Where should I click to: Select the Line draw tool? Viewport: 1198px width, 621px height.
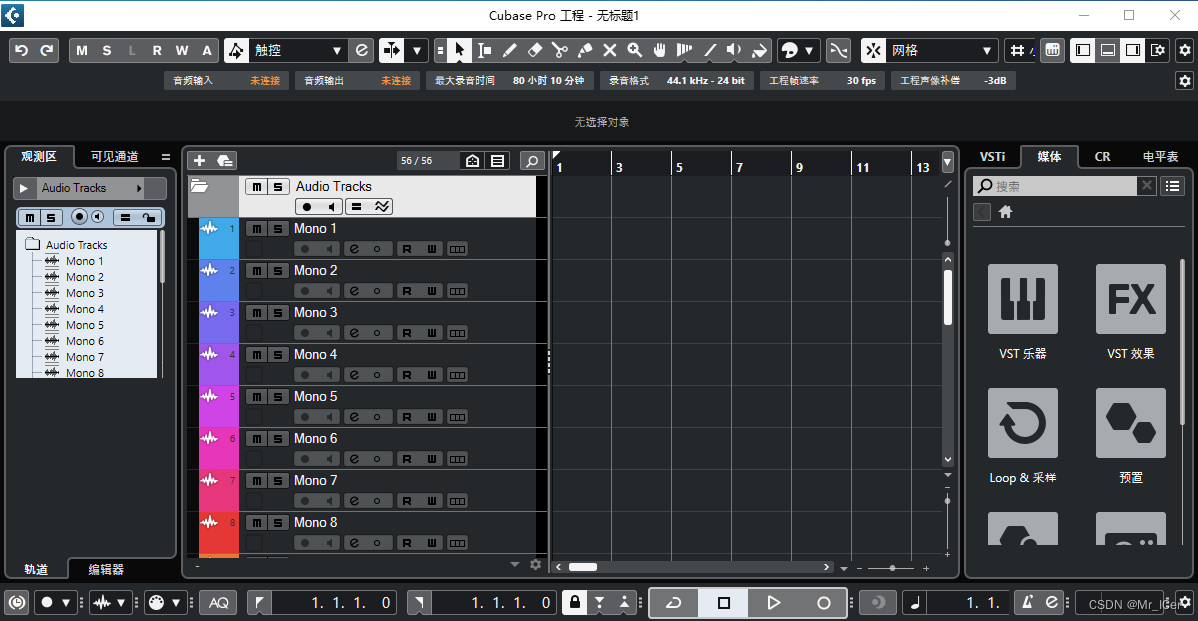click(x=710, y=50)
